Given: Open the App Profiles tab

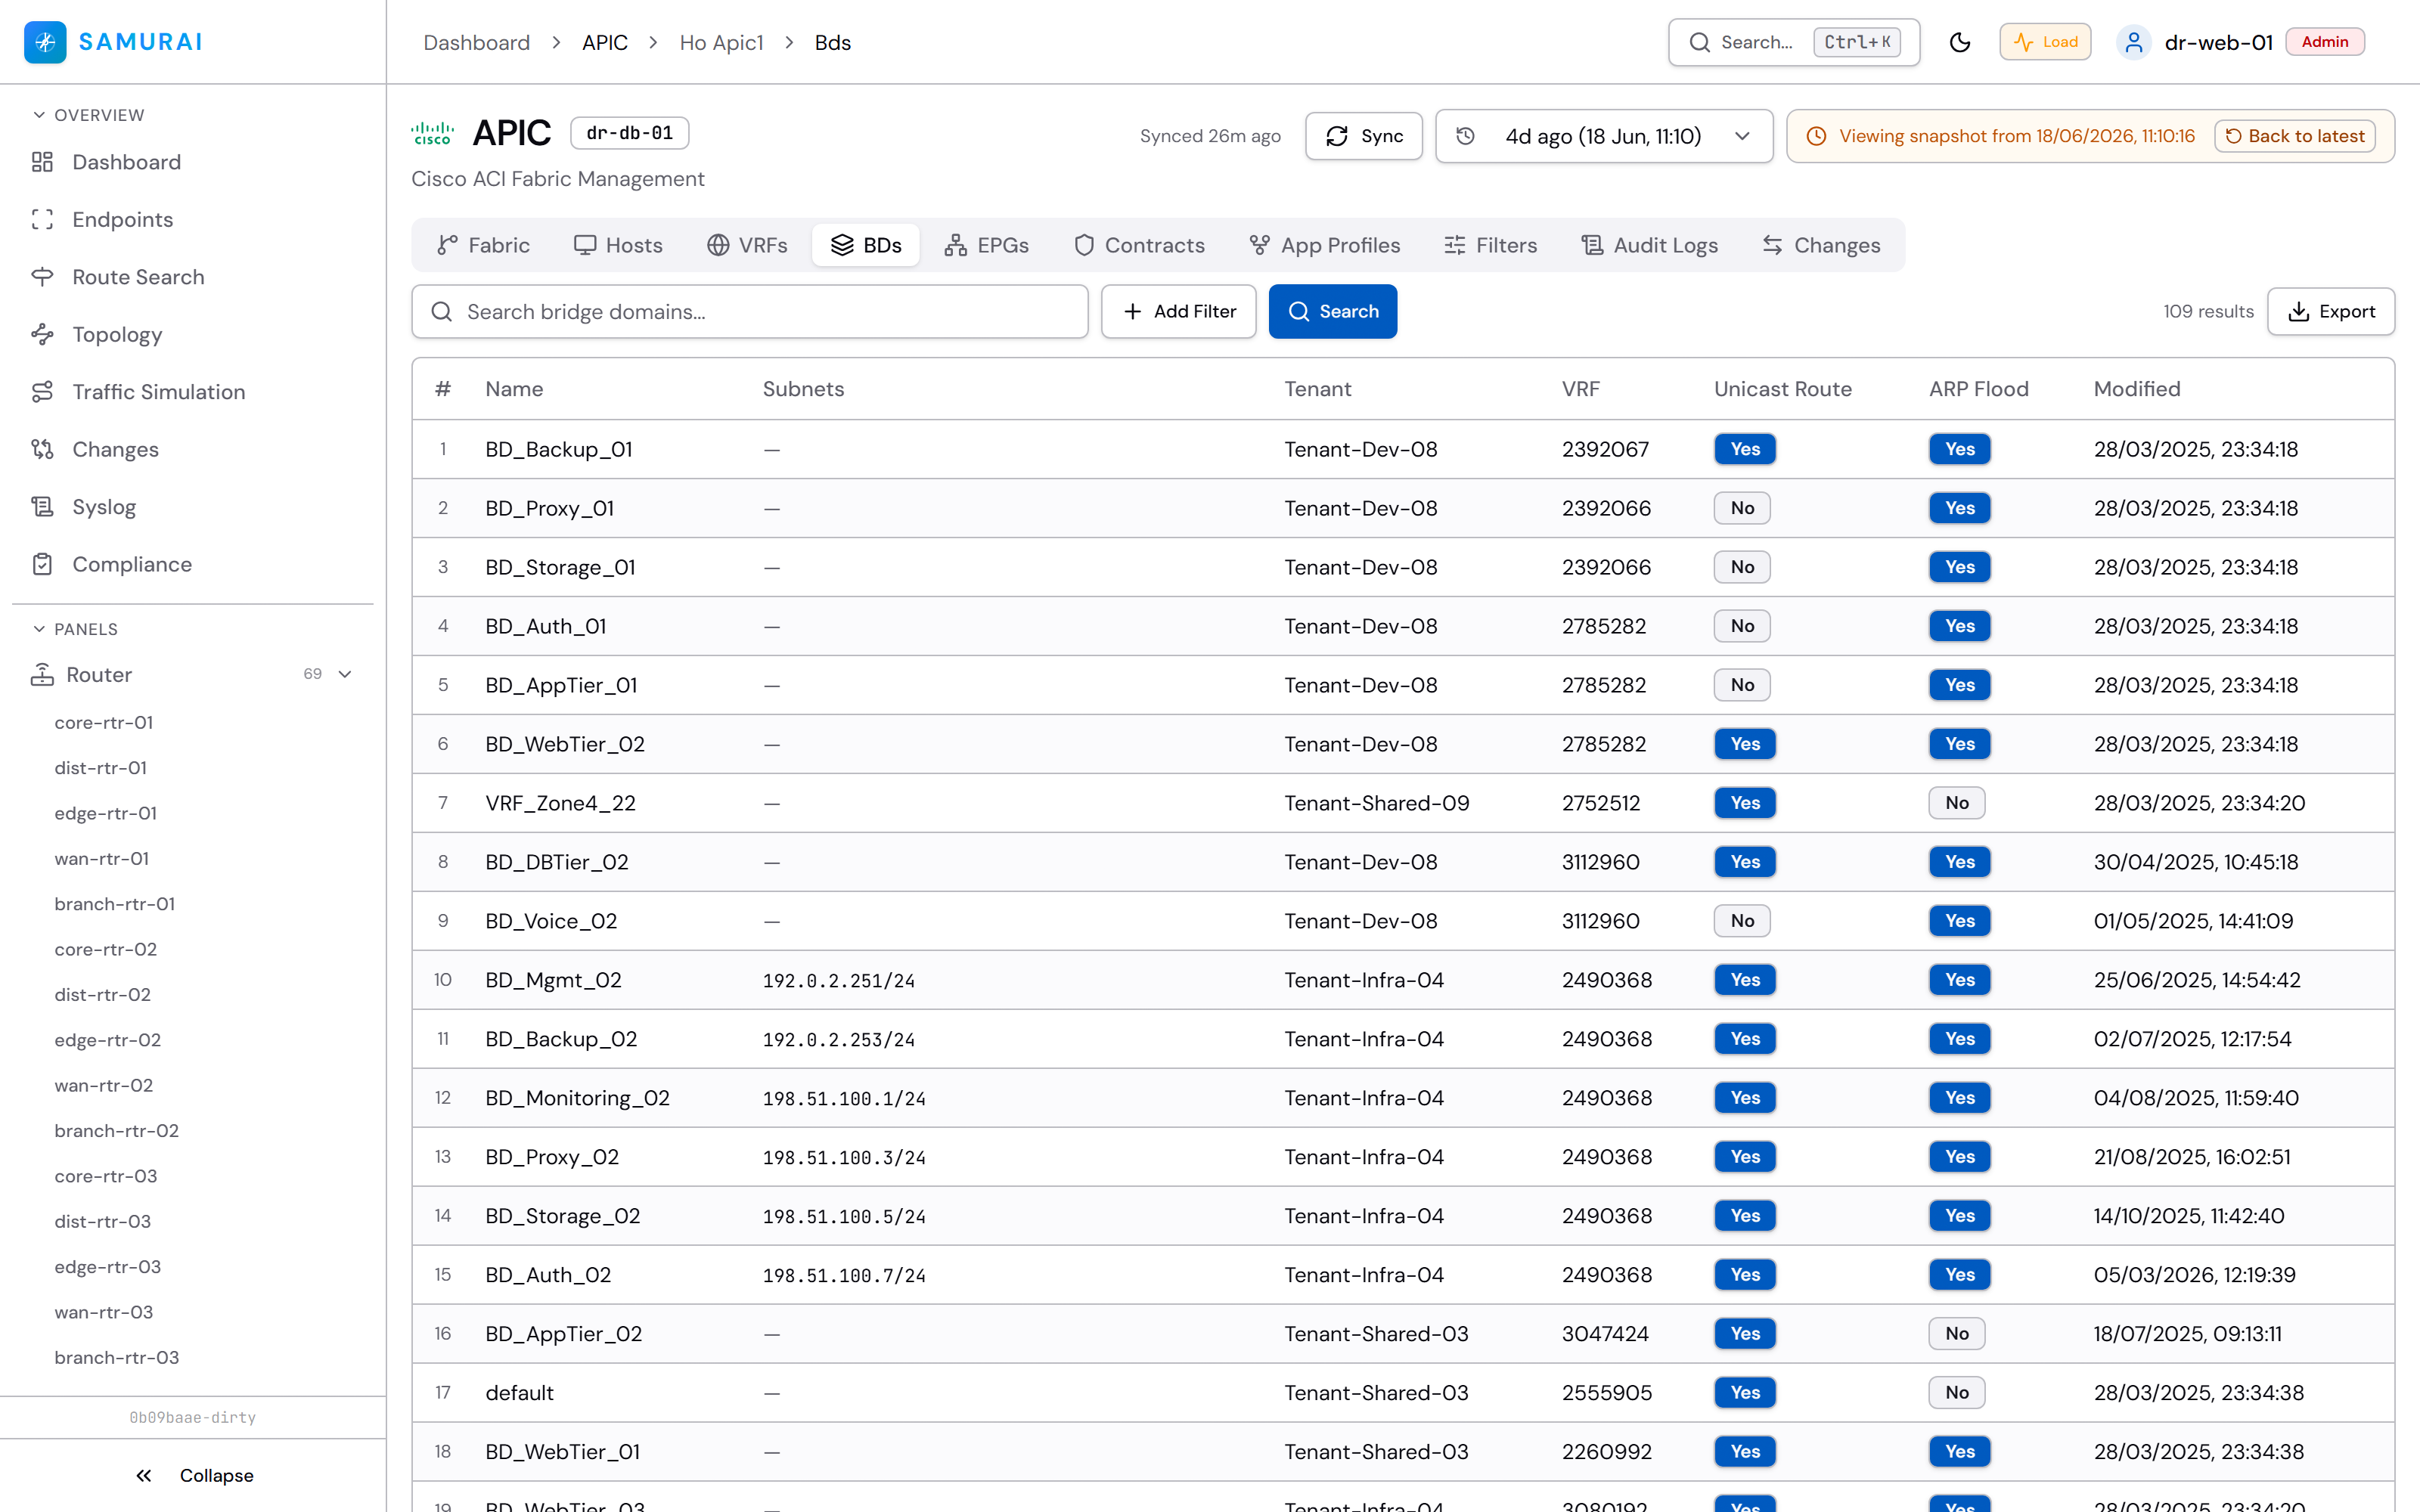Looking at the screenshot, I should click(1324, 245).
